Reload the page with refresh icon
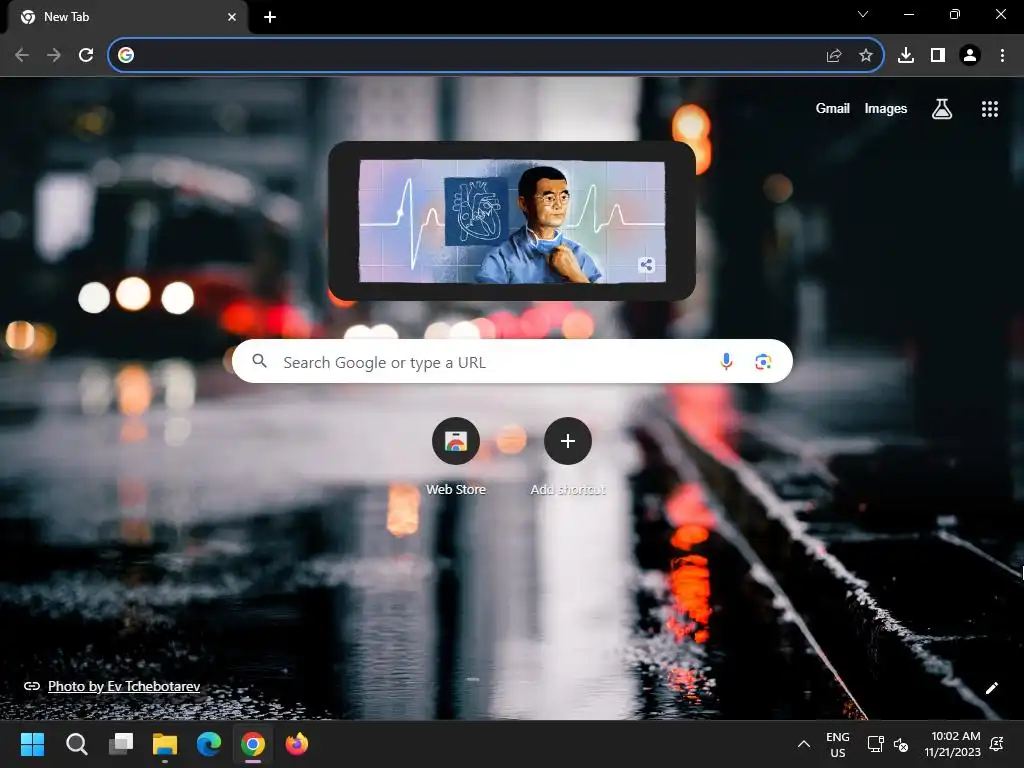 click(86, 55)
